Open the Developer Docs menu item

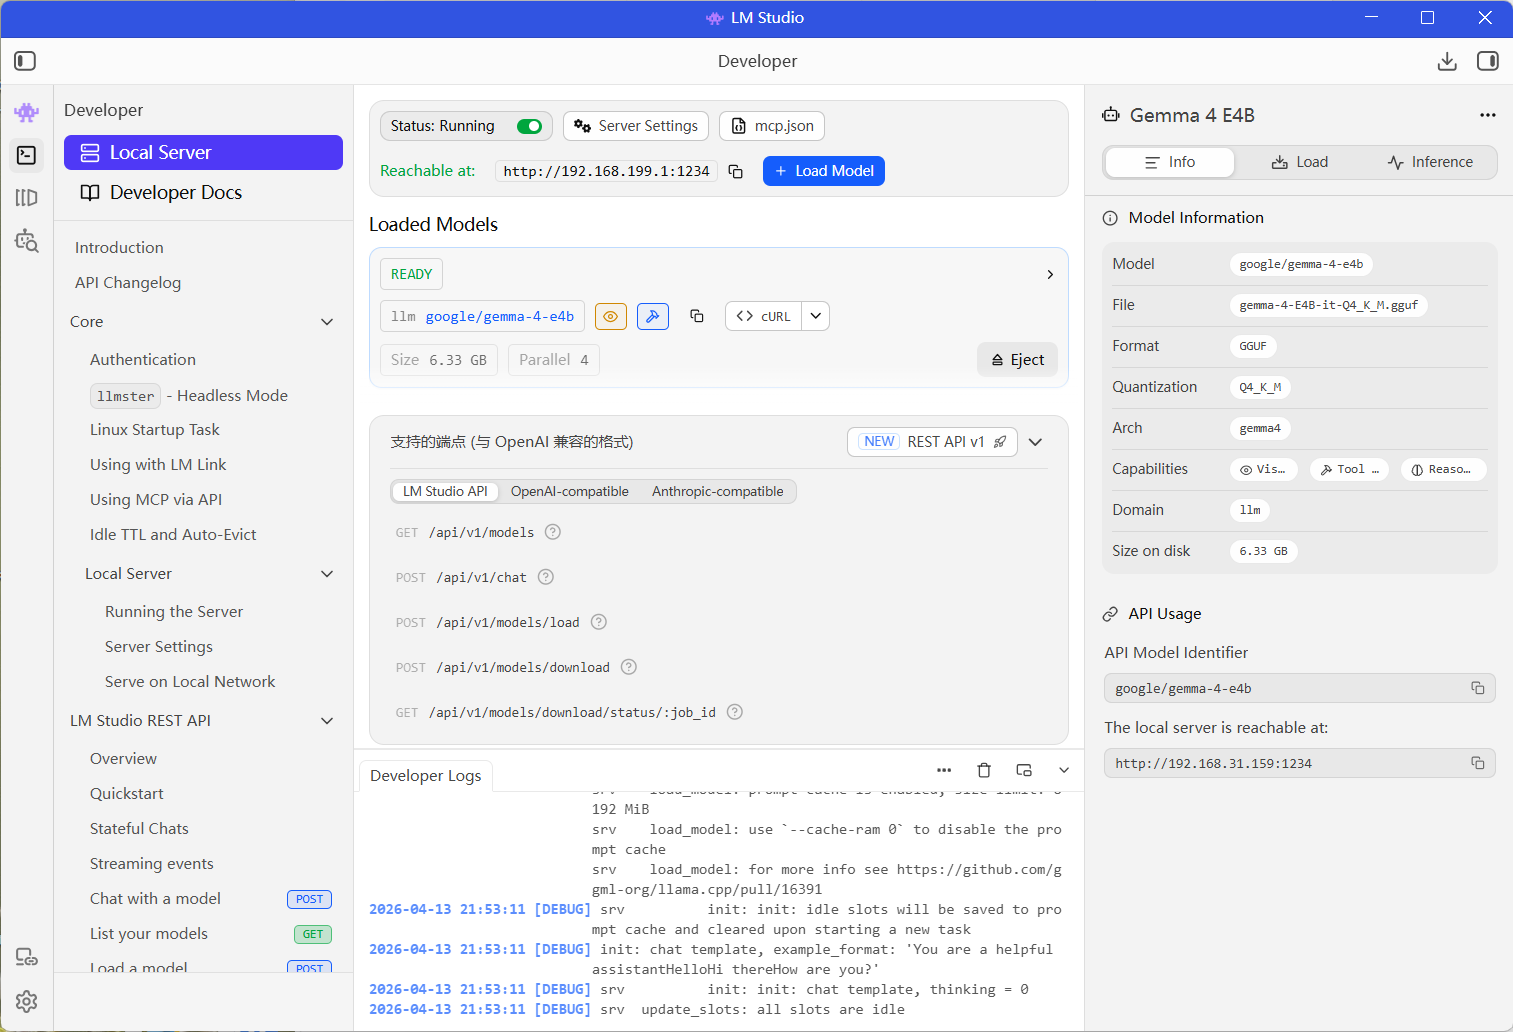click(203, 193)
